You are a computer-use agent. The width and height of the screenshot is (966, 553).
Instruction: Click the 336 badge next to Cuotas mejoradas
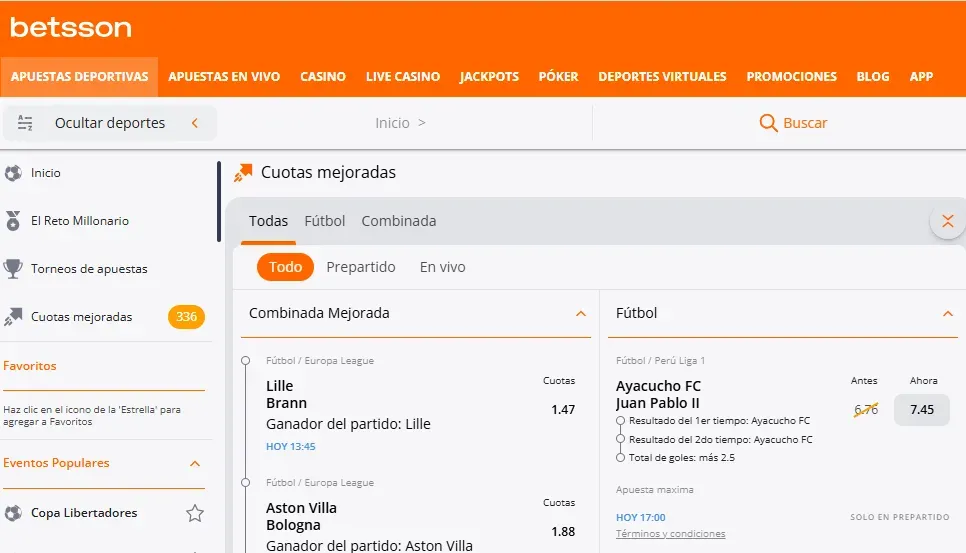[186, 317]
